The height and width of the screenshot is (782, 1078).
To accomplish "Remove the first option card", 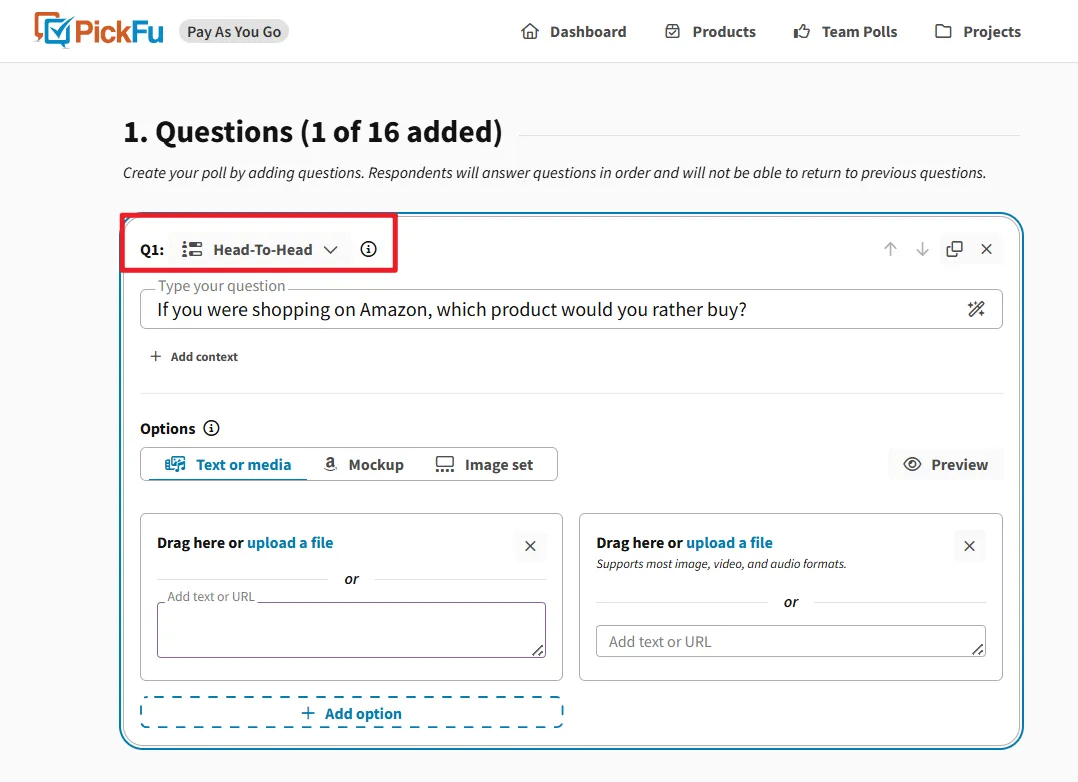I will click(x=530, y=546).
